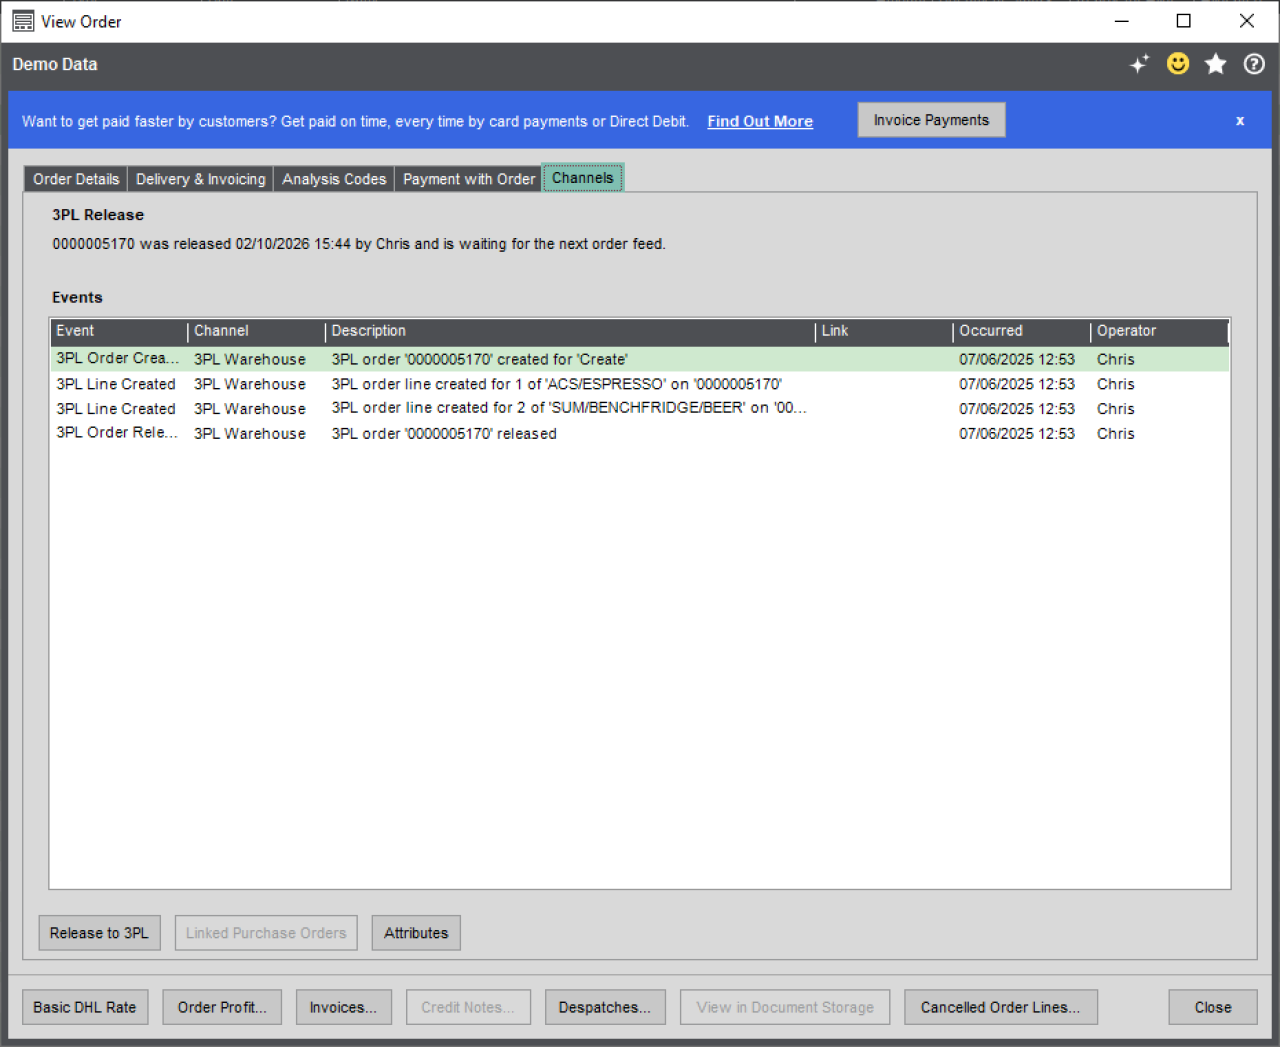
Task: Close the window using title bar X
Action: coord(1247,21)
